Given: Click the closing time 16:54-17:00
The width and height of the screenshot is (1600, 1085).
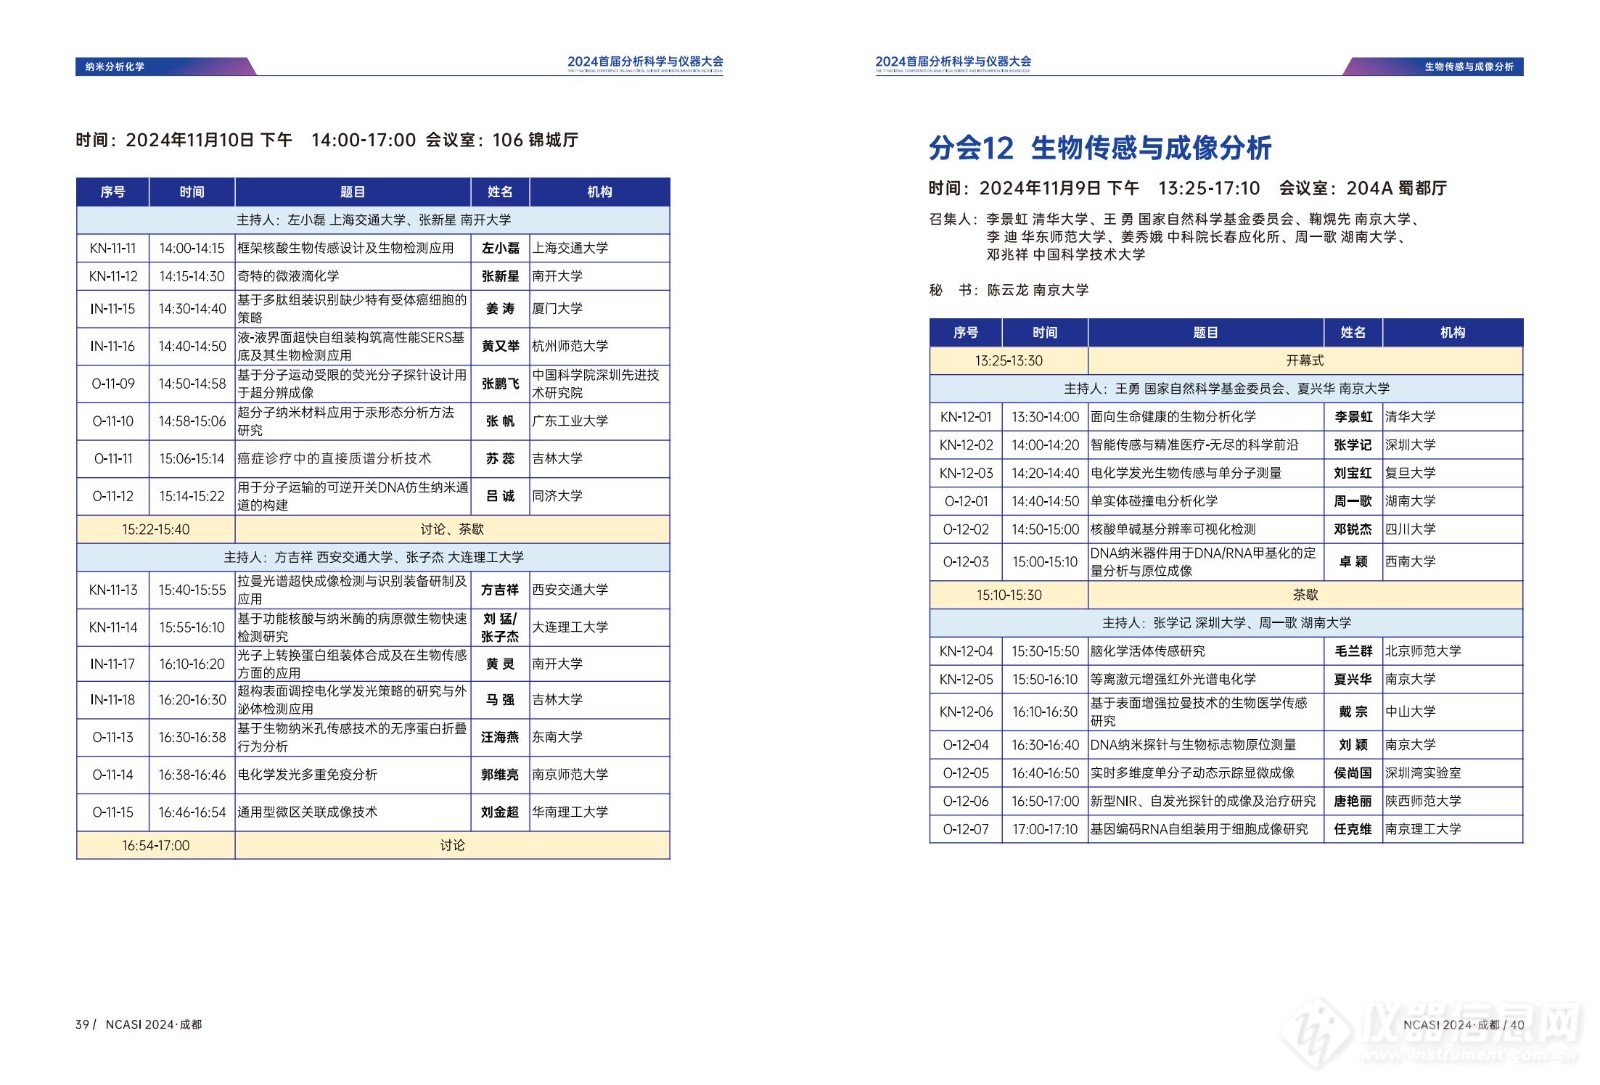Looking at the screenshot, I should pyautogui.click(x=156, y=846).
